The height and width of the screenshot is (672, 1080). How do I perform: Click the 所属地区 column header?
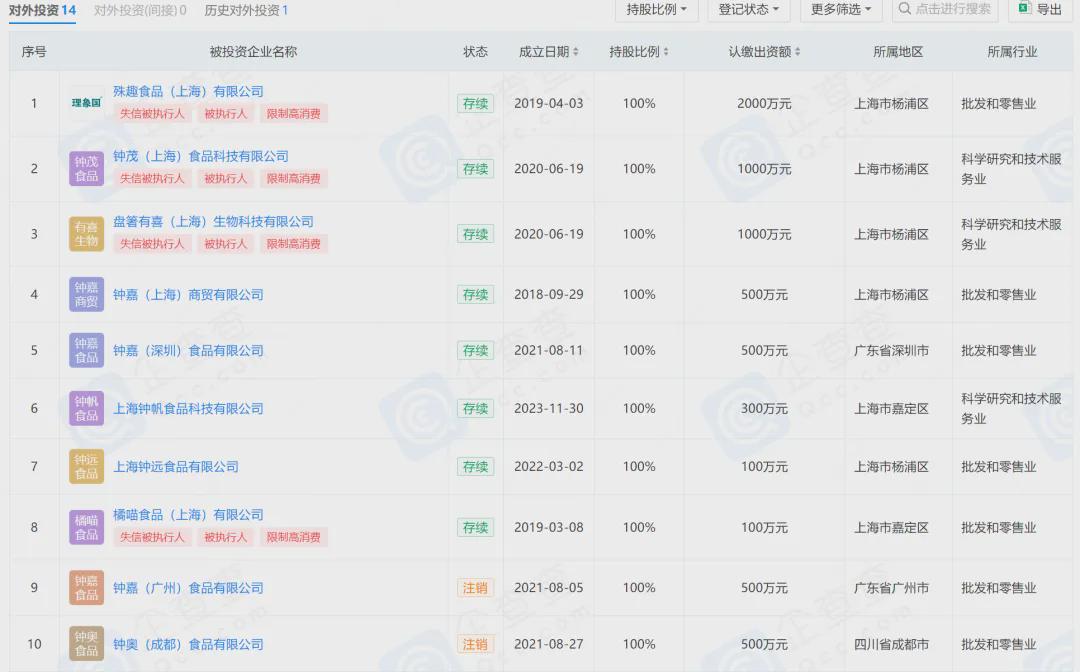(x=898, y=52)
